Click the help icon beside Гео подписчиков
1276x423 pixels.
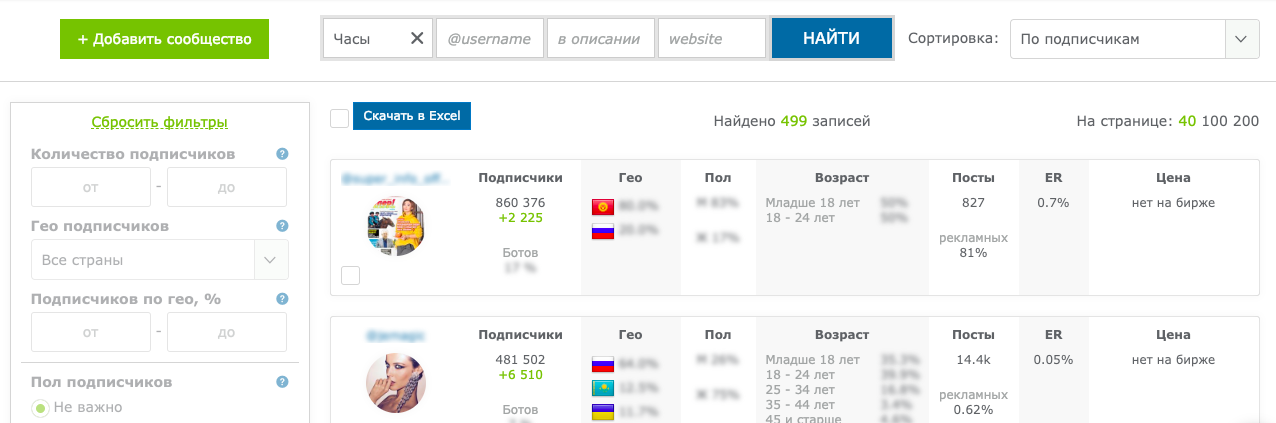[x=282, y=226]
